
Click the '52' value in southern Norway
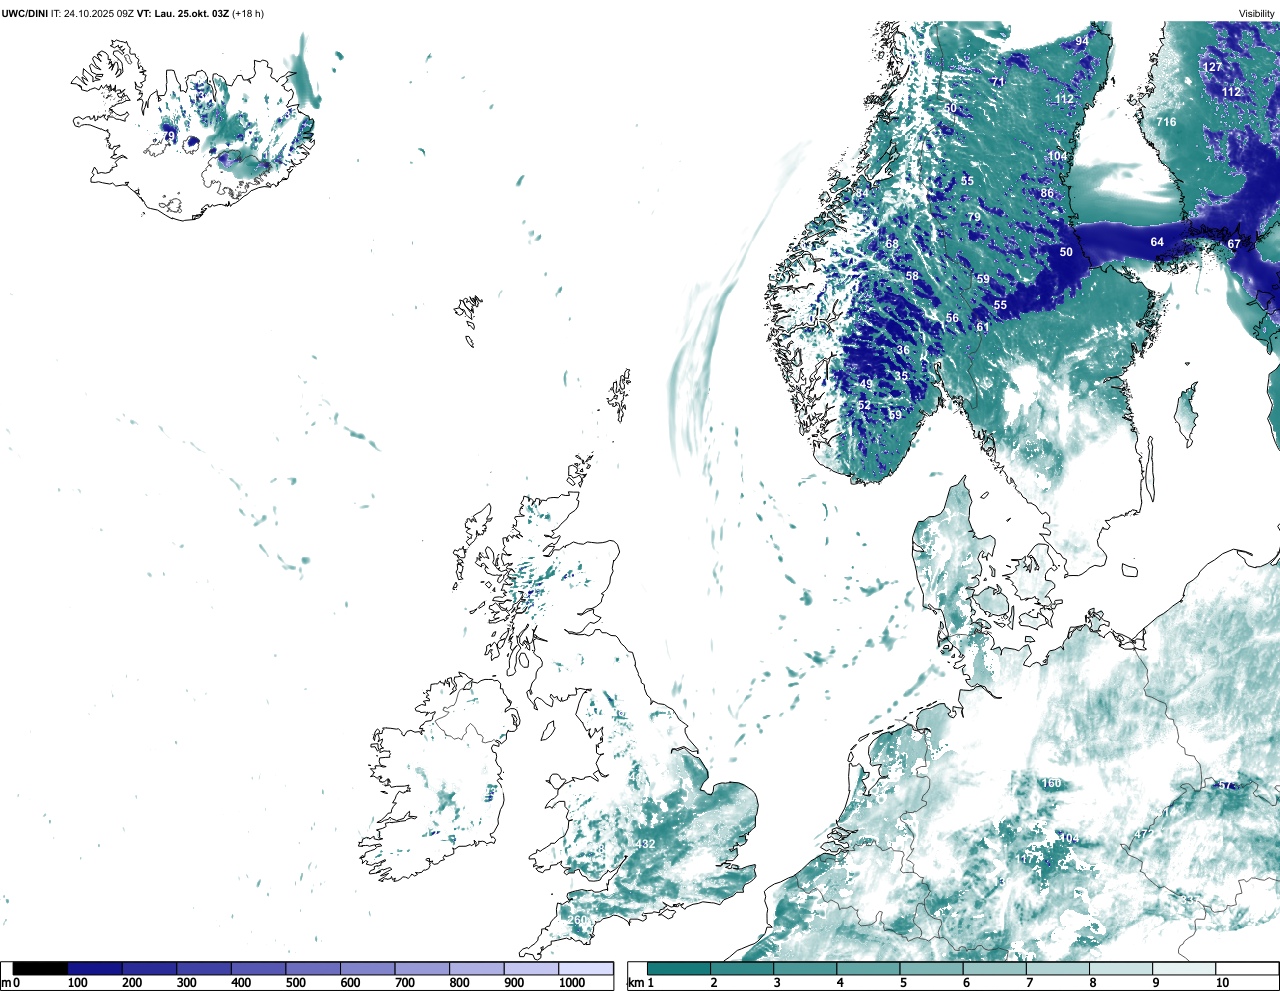click(864, 405)
